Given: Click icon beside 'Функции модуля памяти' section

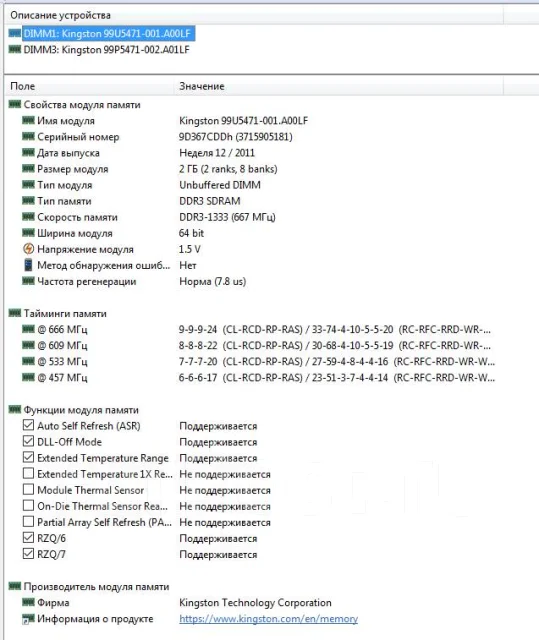Looking at the screenshot, I should click(x=15, y=409).
